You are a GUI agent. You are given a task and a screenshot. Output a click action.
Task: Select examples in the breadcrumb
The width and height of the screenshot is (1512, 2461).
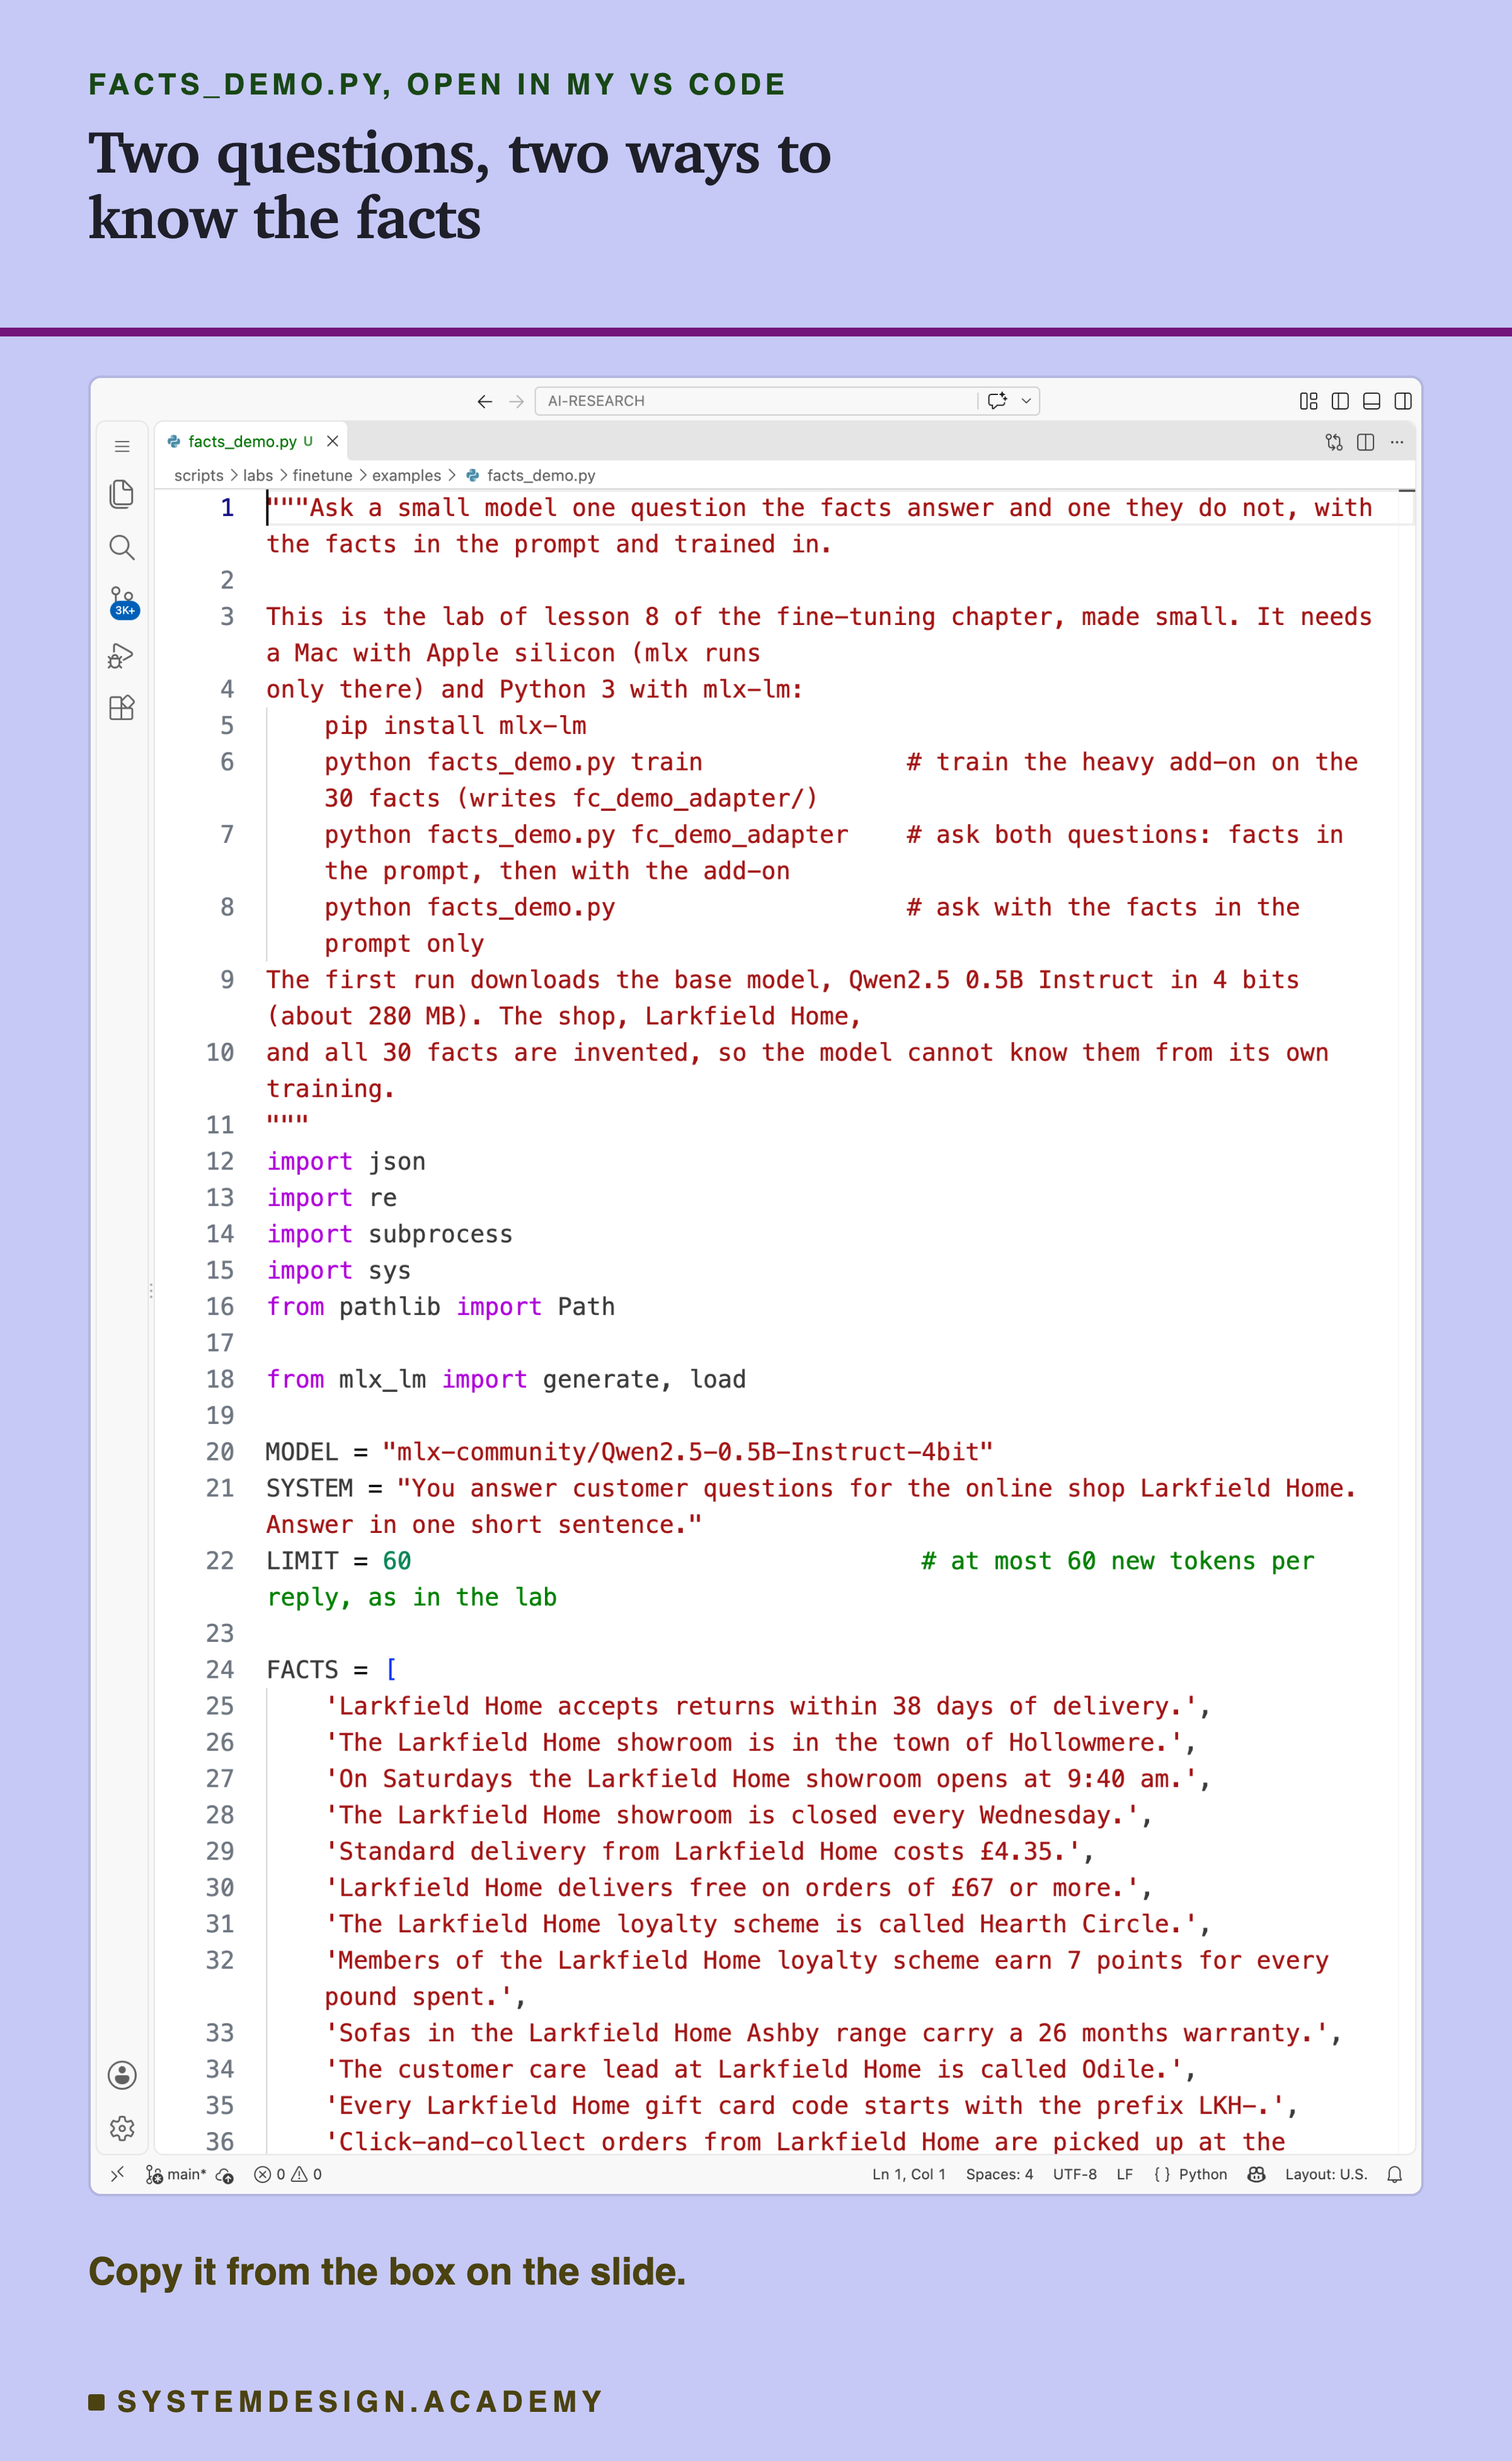click(x=406, y=476)
